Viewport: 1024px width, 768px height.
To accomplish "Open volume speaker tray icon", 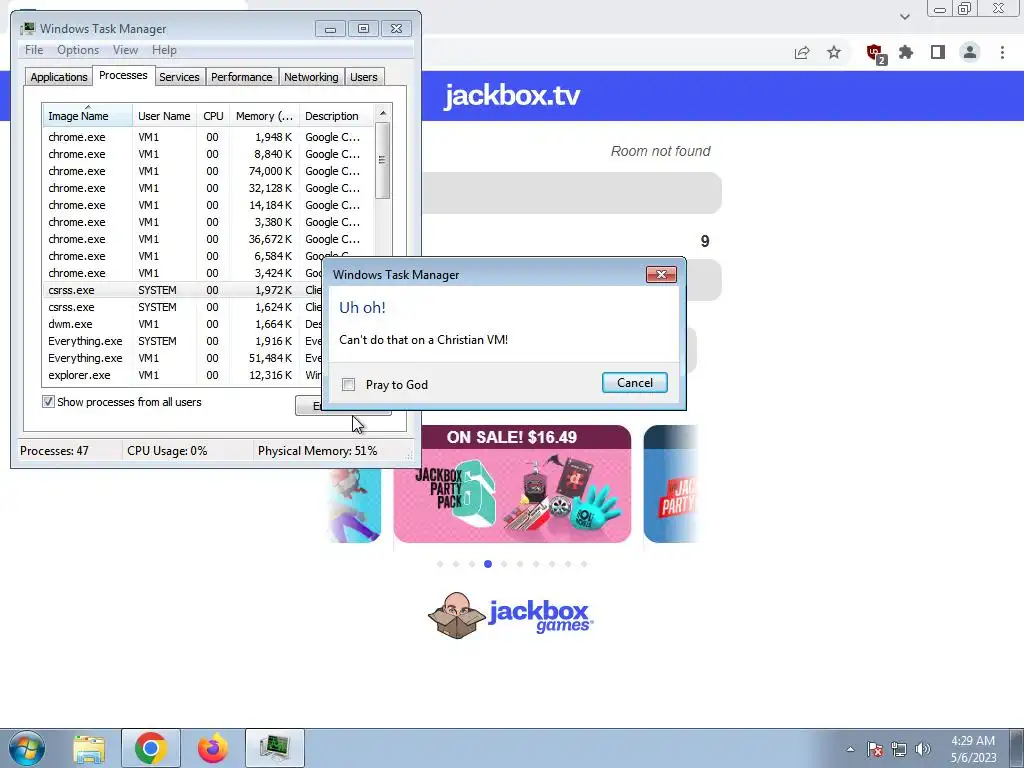I will 923,749.
